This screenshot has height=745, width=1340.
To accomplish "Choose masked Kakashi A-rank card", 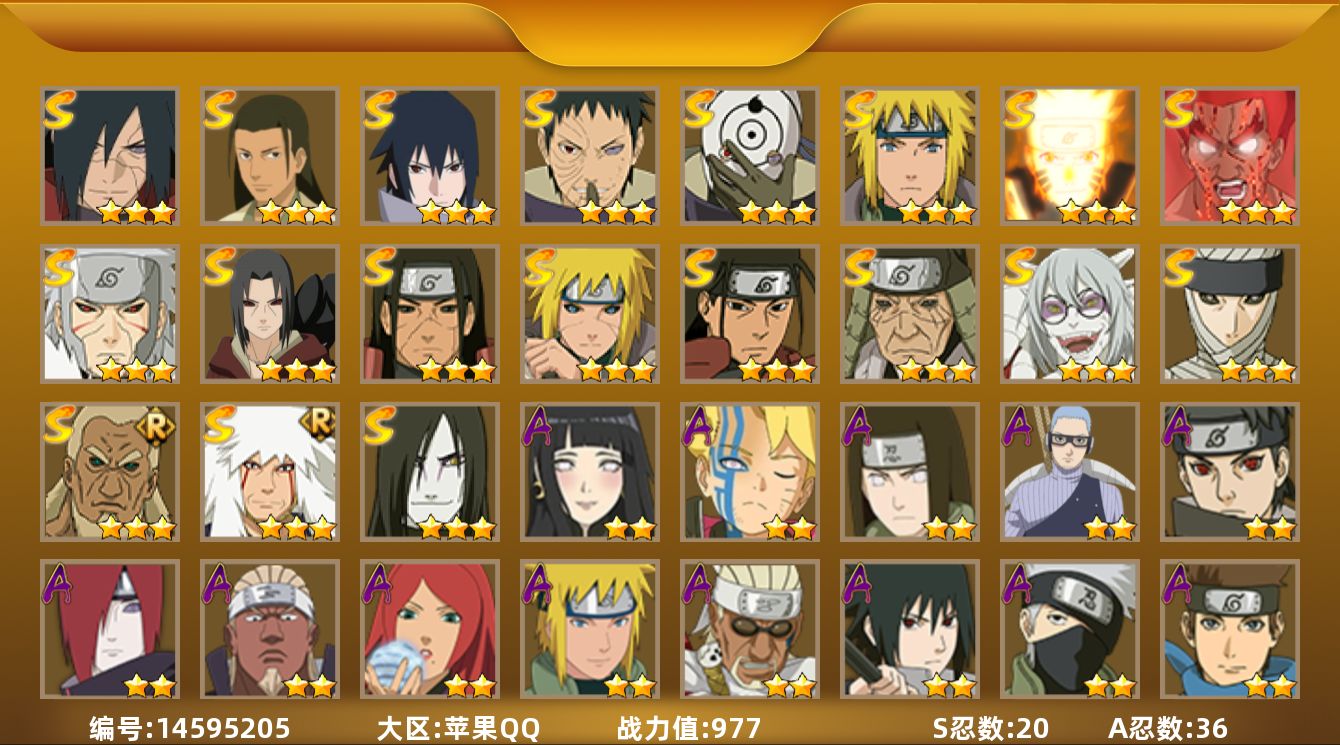I will click(1070, 629).
